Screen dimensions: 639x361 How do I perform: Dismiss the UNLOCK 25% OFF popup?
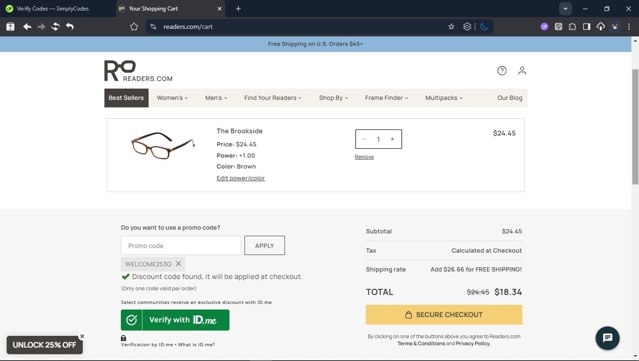(x=82, y=336)
